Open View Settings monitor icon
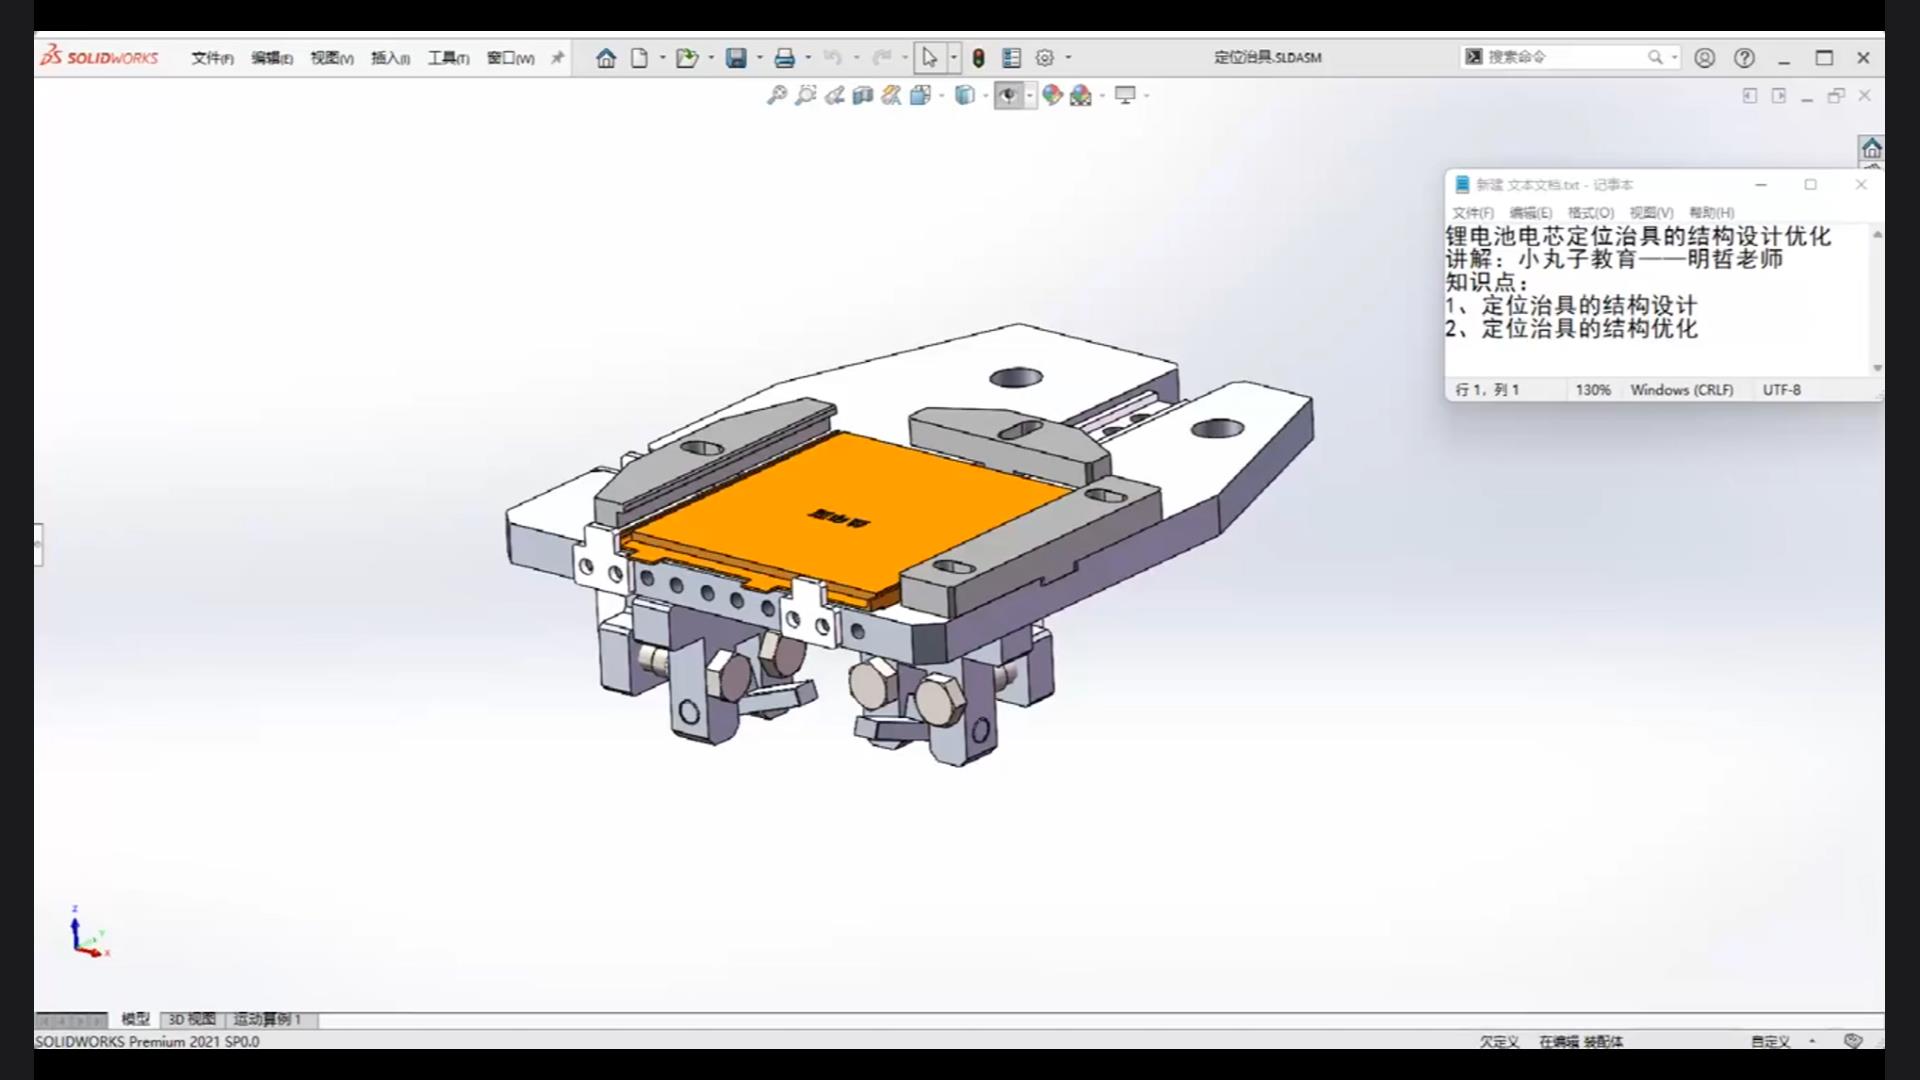Image resolution: width=1920 pixels, height=1080 pixels. (1125, 95)
